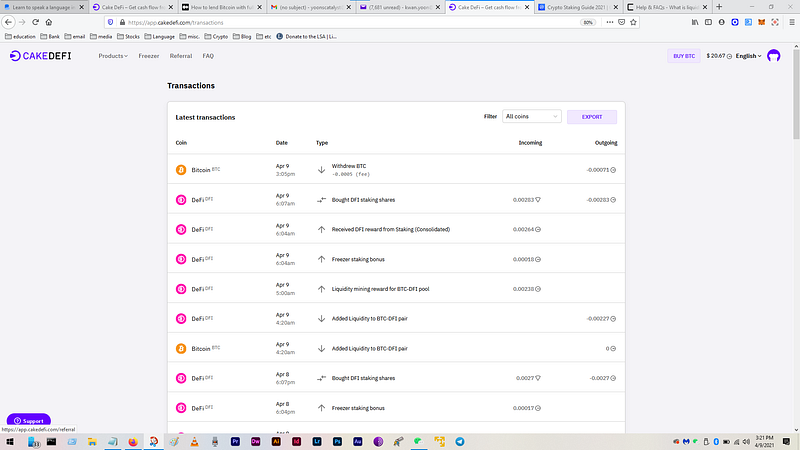Open the Bank bookmarks folder
The width and height of the screenshot is (800, 450).
point(50,37)
